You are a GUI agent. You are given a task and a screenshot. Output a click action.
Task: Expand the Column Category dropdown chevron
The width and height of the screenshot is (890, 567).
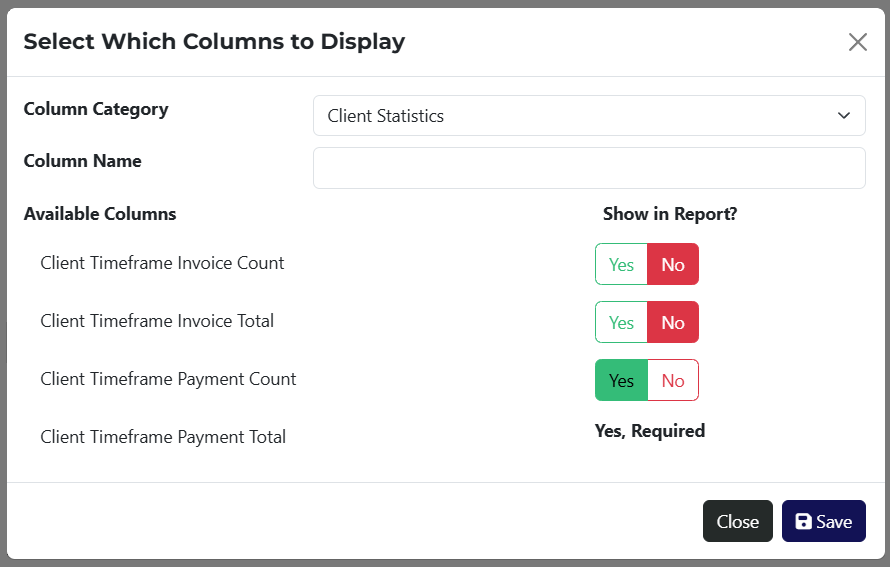pos(843,116)
